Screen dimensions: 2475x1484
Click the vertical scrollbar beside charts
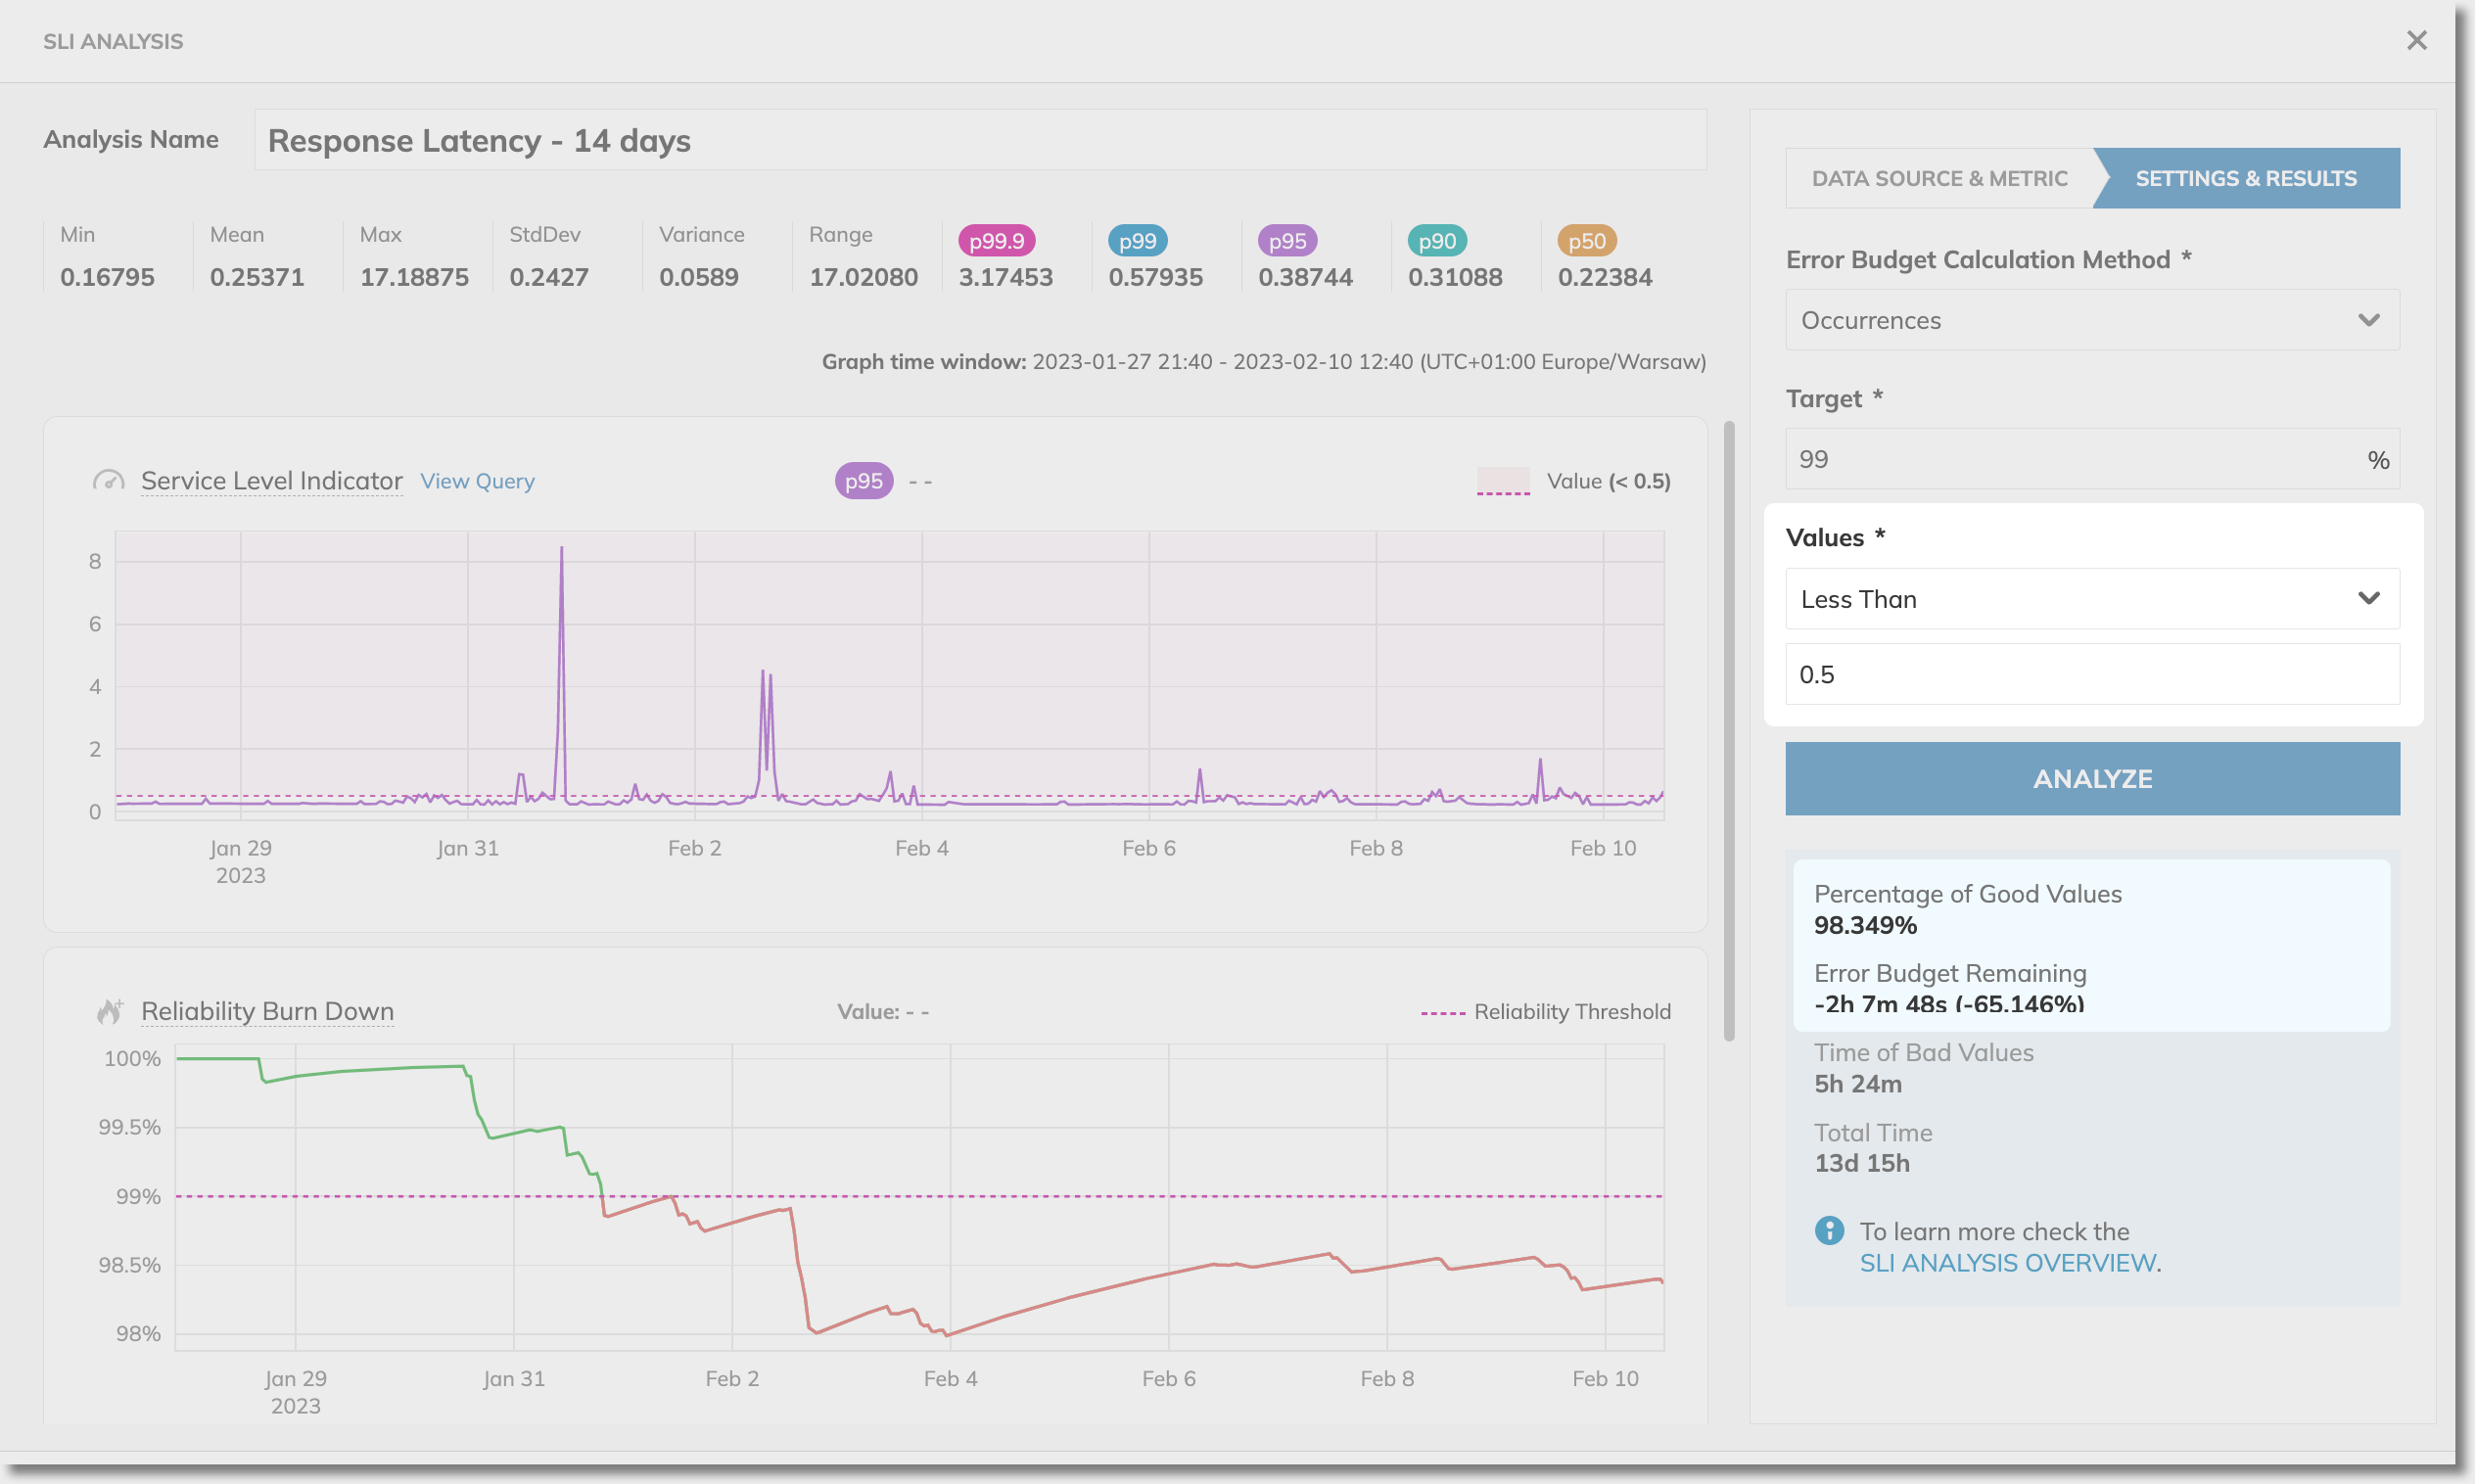(x=1728, y=731)
